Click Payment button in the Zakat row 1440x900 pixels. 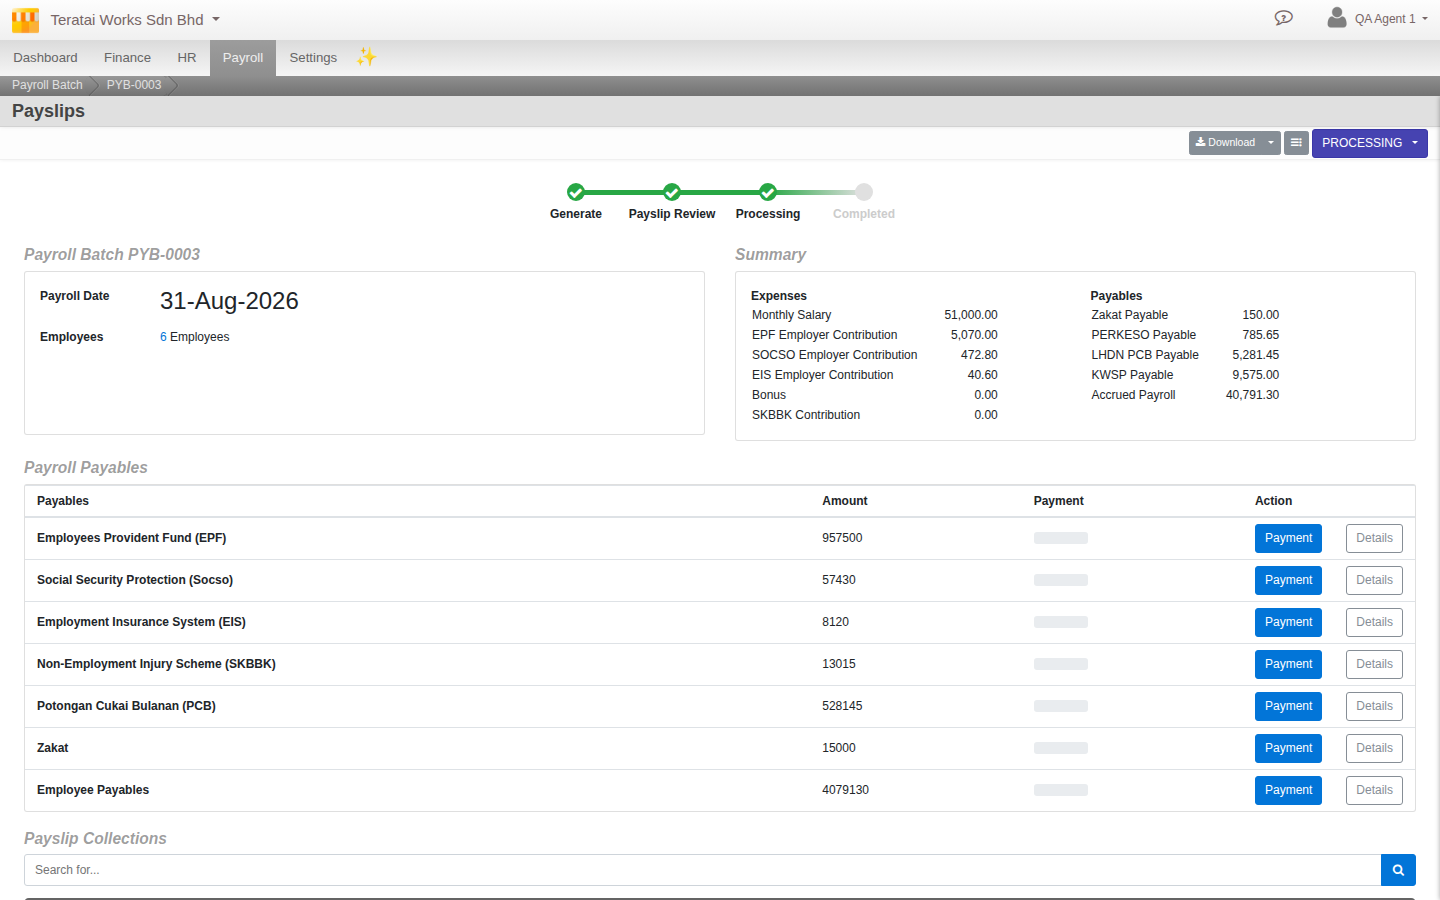point(1288,748)
